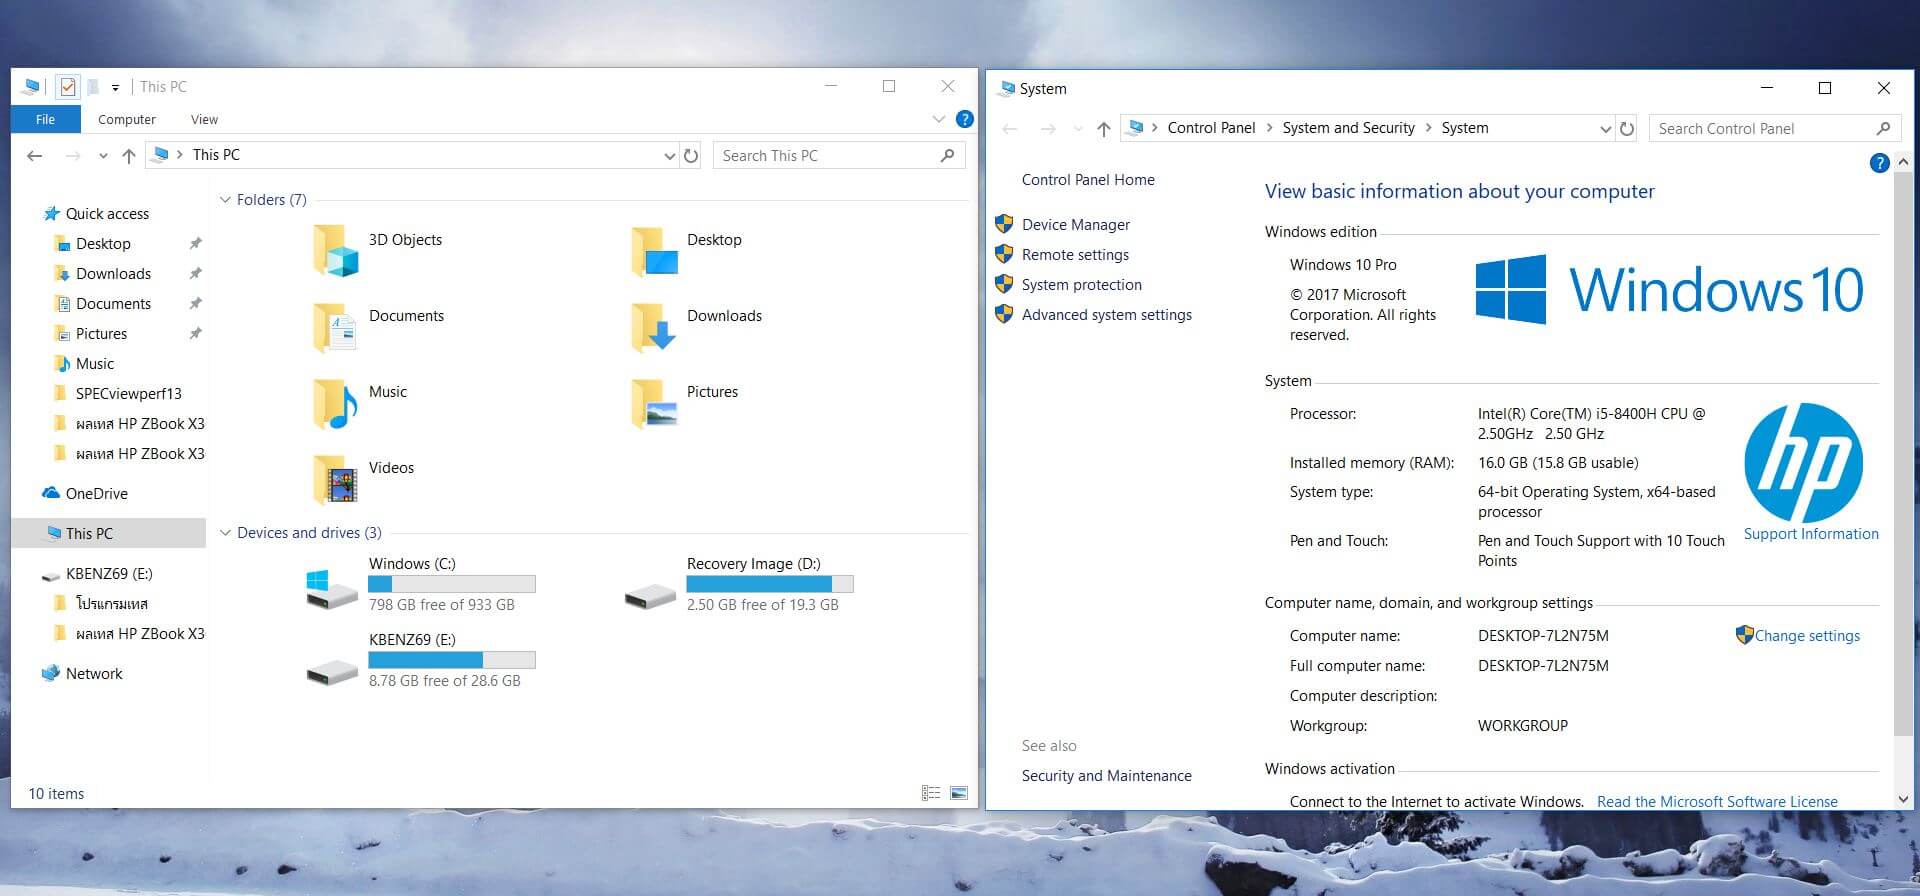
Task: Click the magnifier icon in Search This PC
Action: pos(947,155)
